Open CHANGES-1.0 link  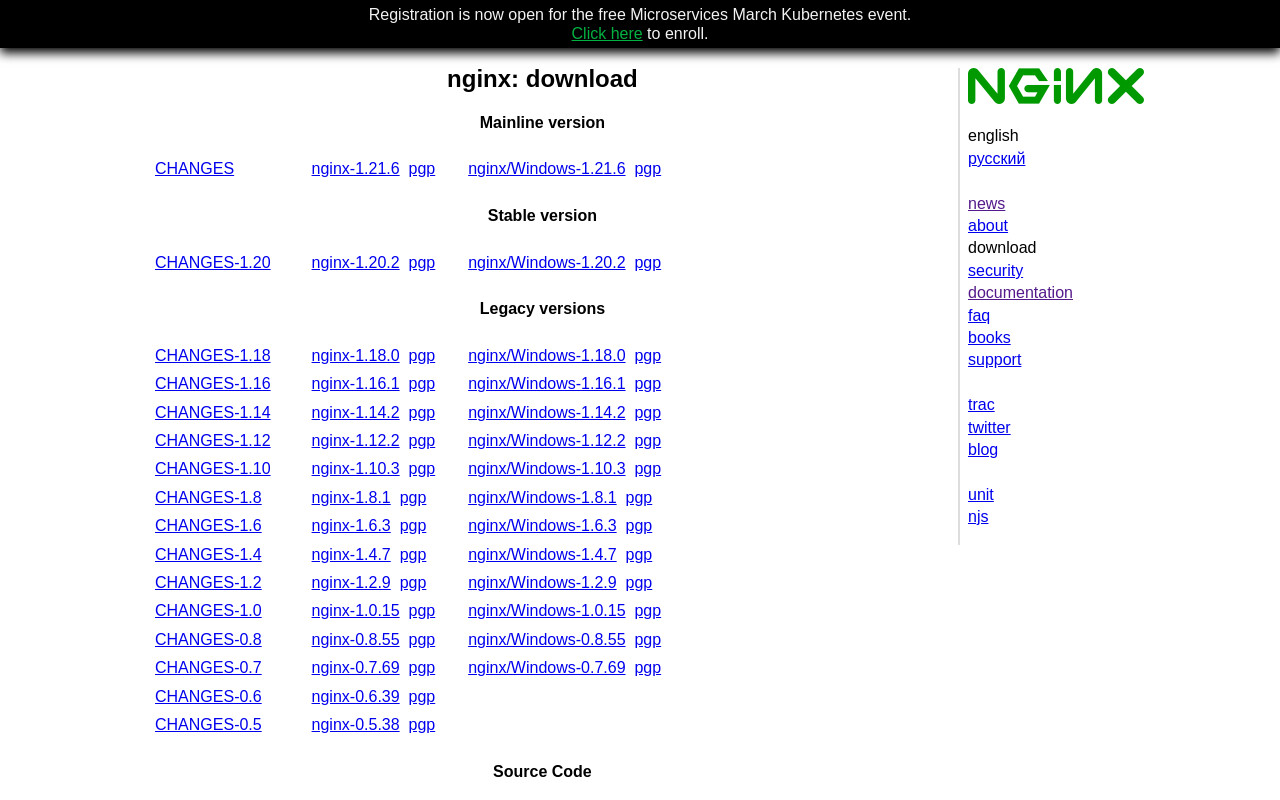coord(208,611)
